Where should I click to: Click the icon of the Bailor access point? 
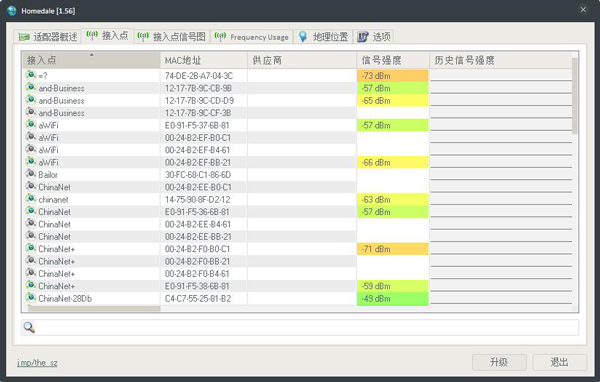click(x=31, y=174)
